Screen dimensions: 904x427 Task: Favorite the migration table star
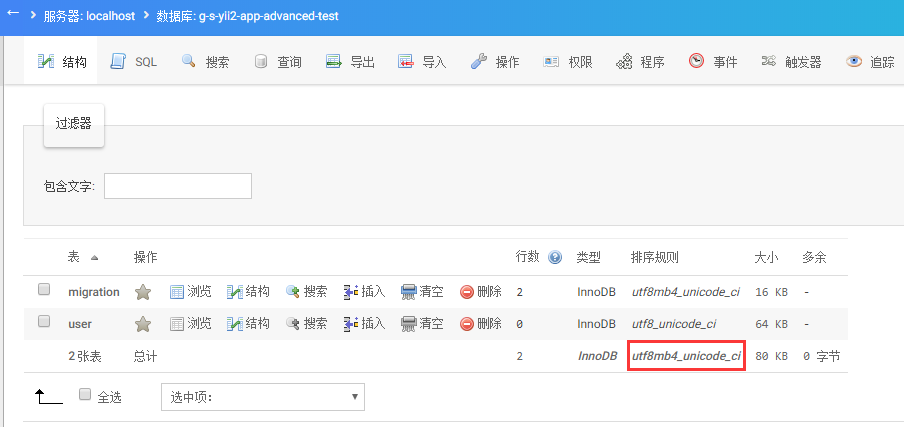pos(143,292)
